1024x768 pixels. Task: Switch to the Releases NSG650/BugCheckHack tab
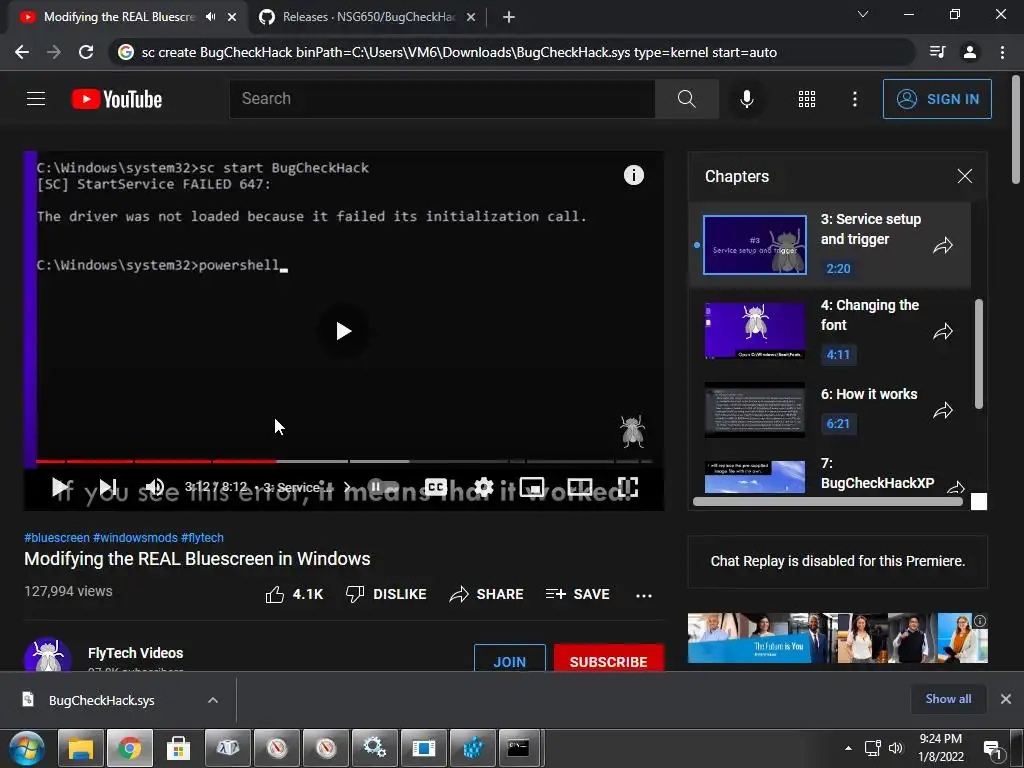368,17
